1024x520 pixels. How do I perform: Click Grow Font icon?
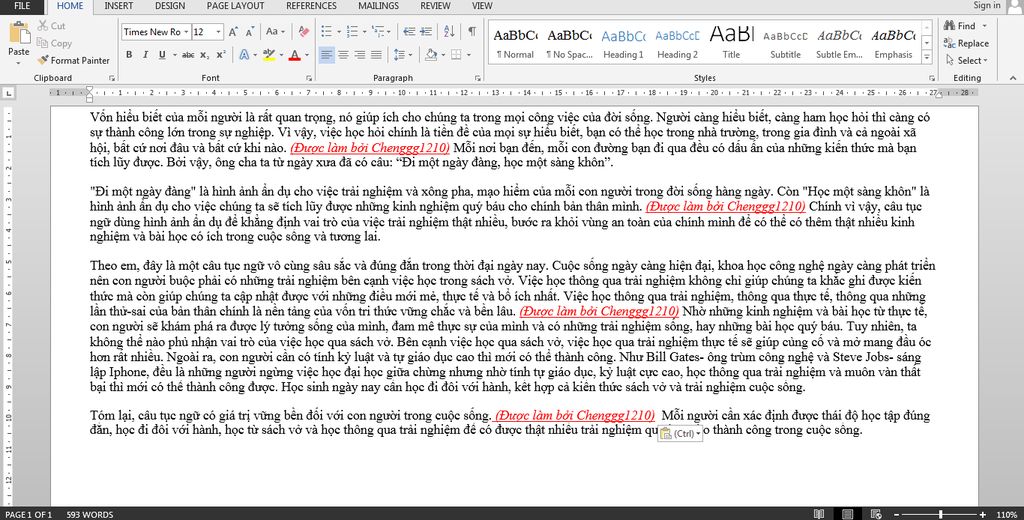[x=234, y=31]
